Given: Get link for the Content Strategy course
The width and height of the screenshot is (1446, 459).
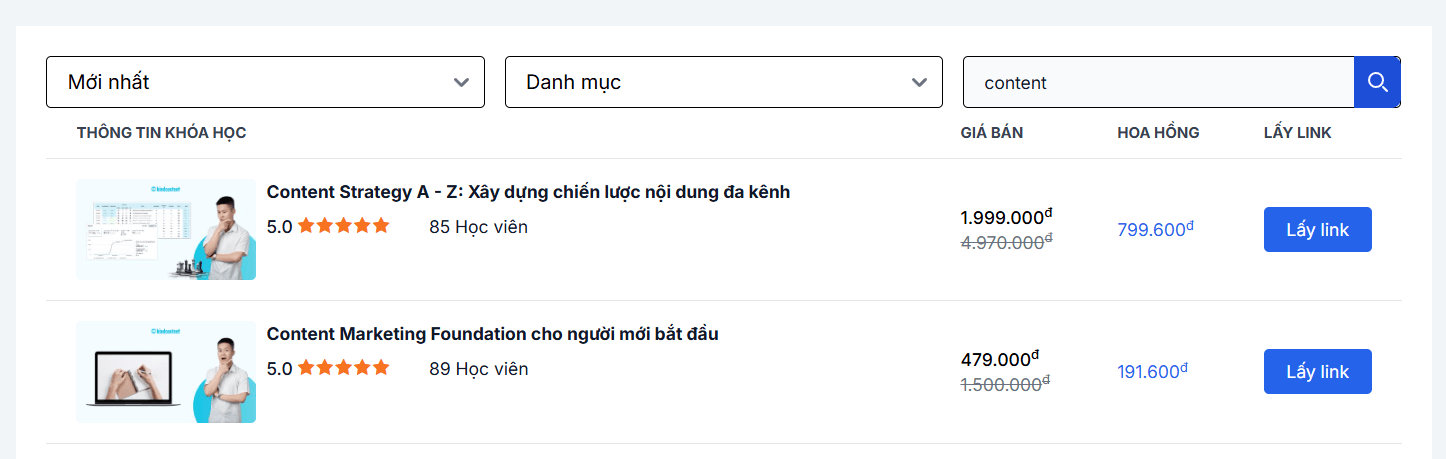Looking at the screenshot, I should coord(1317,230).
